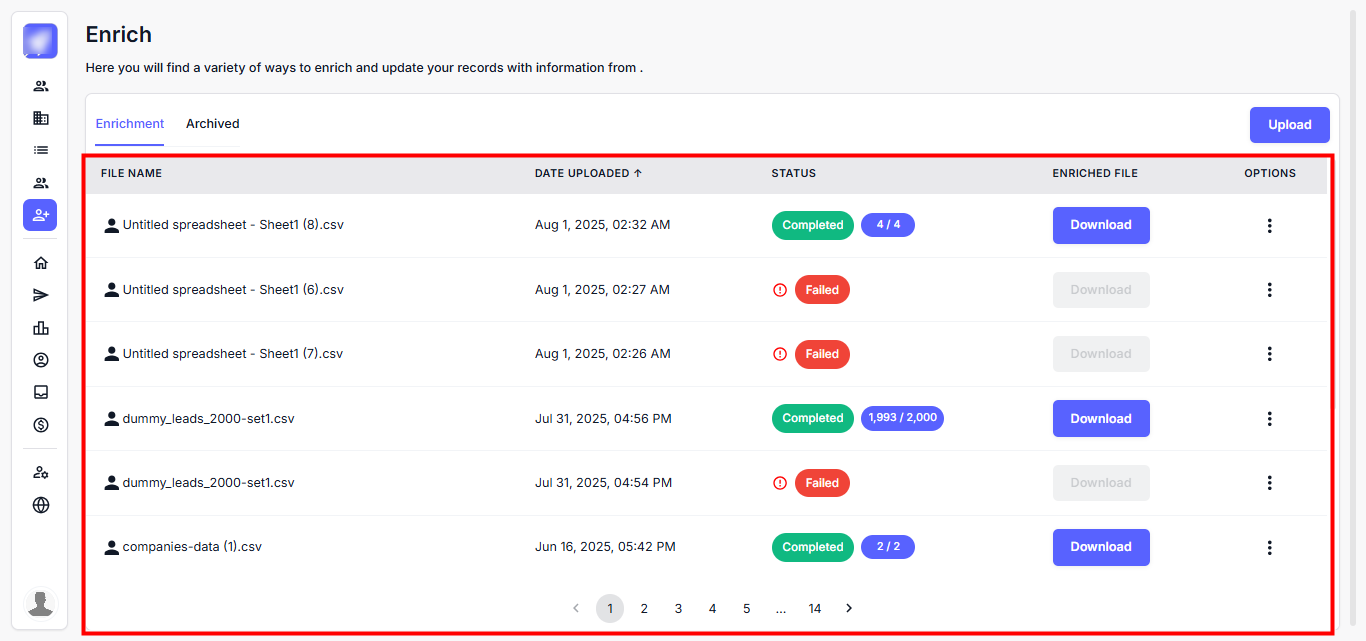Expand options for Untitled spreadsheet Sheet1 (8).csv
Screen dimensions: 1366x641
click(1269, 226)
